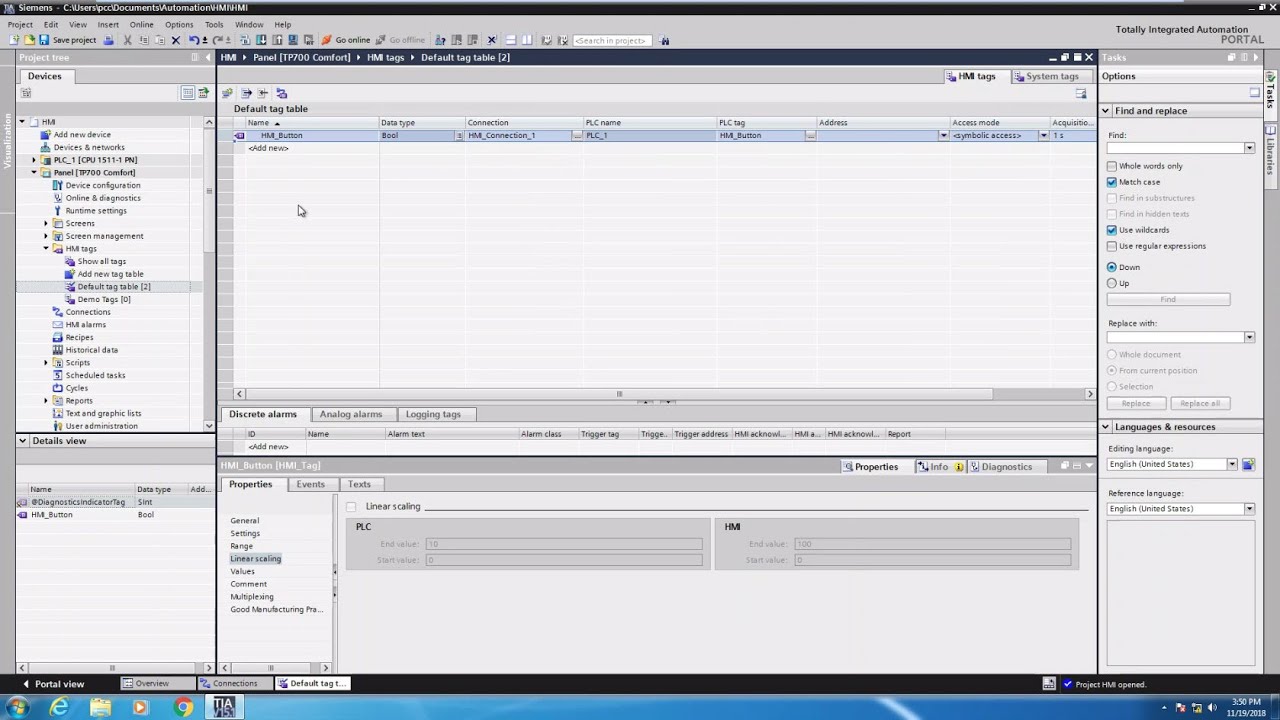1280x720 pixels.
Task: Click the Go online toolbar button
Action: pyautogui.click(x=345, y=40)
